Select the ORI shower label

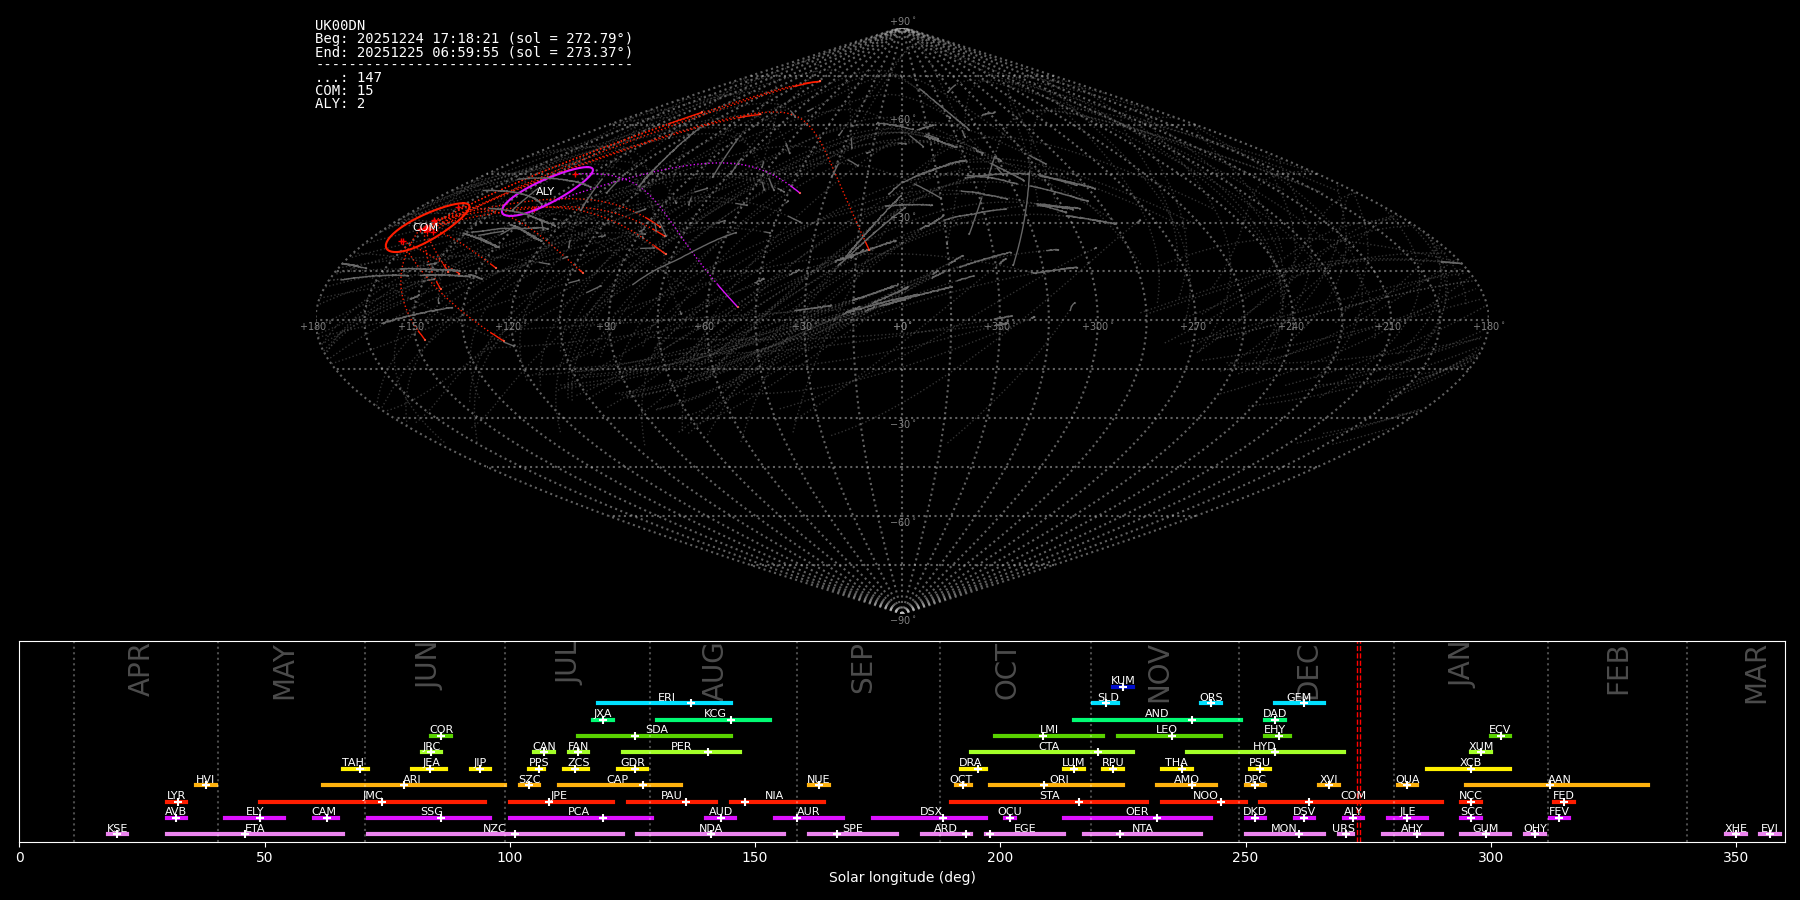pyautogui.click(x=1060, y=780)
